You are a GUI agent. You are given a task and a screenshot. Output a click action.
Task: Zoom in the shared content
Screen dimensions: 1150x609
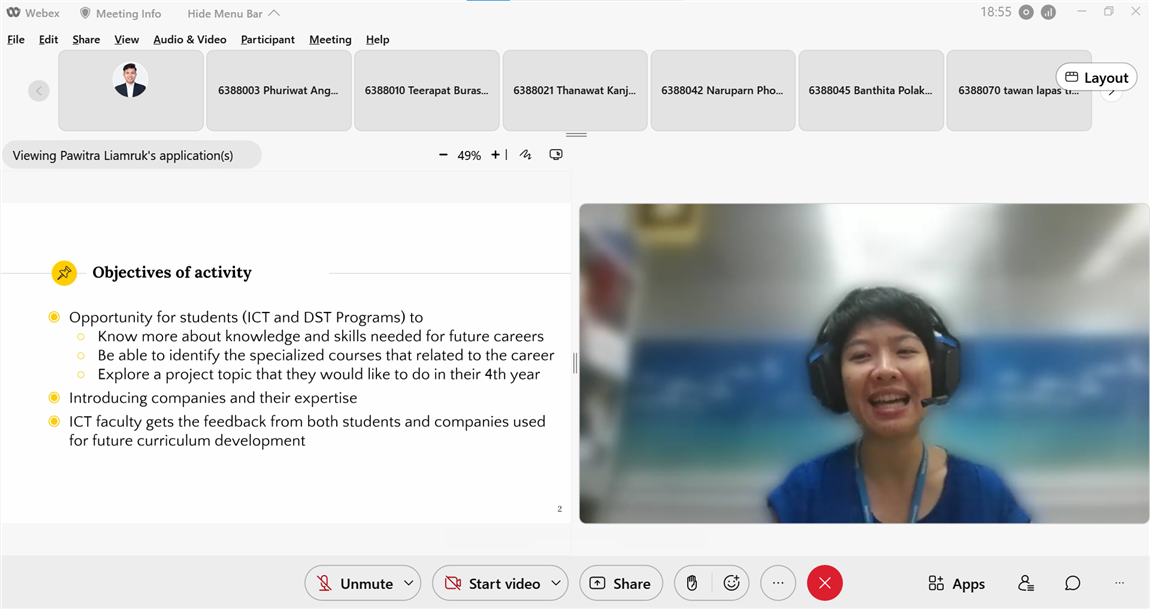[x=495, y=155]
